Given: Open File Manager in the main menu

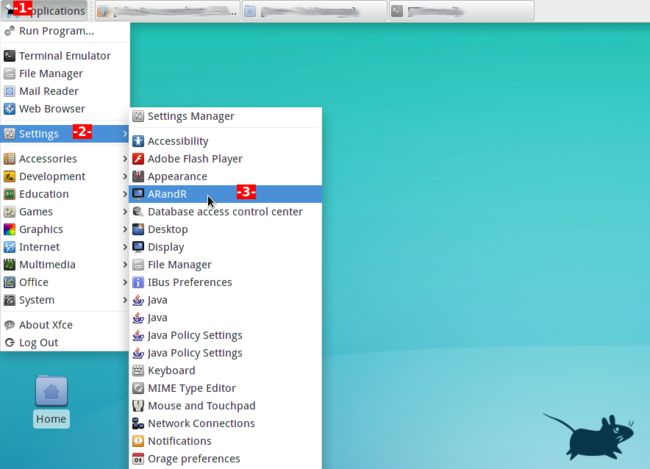Looking at the screenshot, I should [x=64, y=73].
